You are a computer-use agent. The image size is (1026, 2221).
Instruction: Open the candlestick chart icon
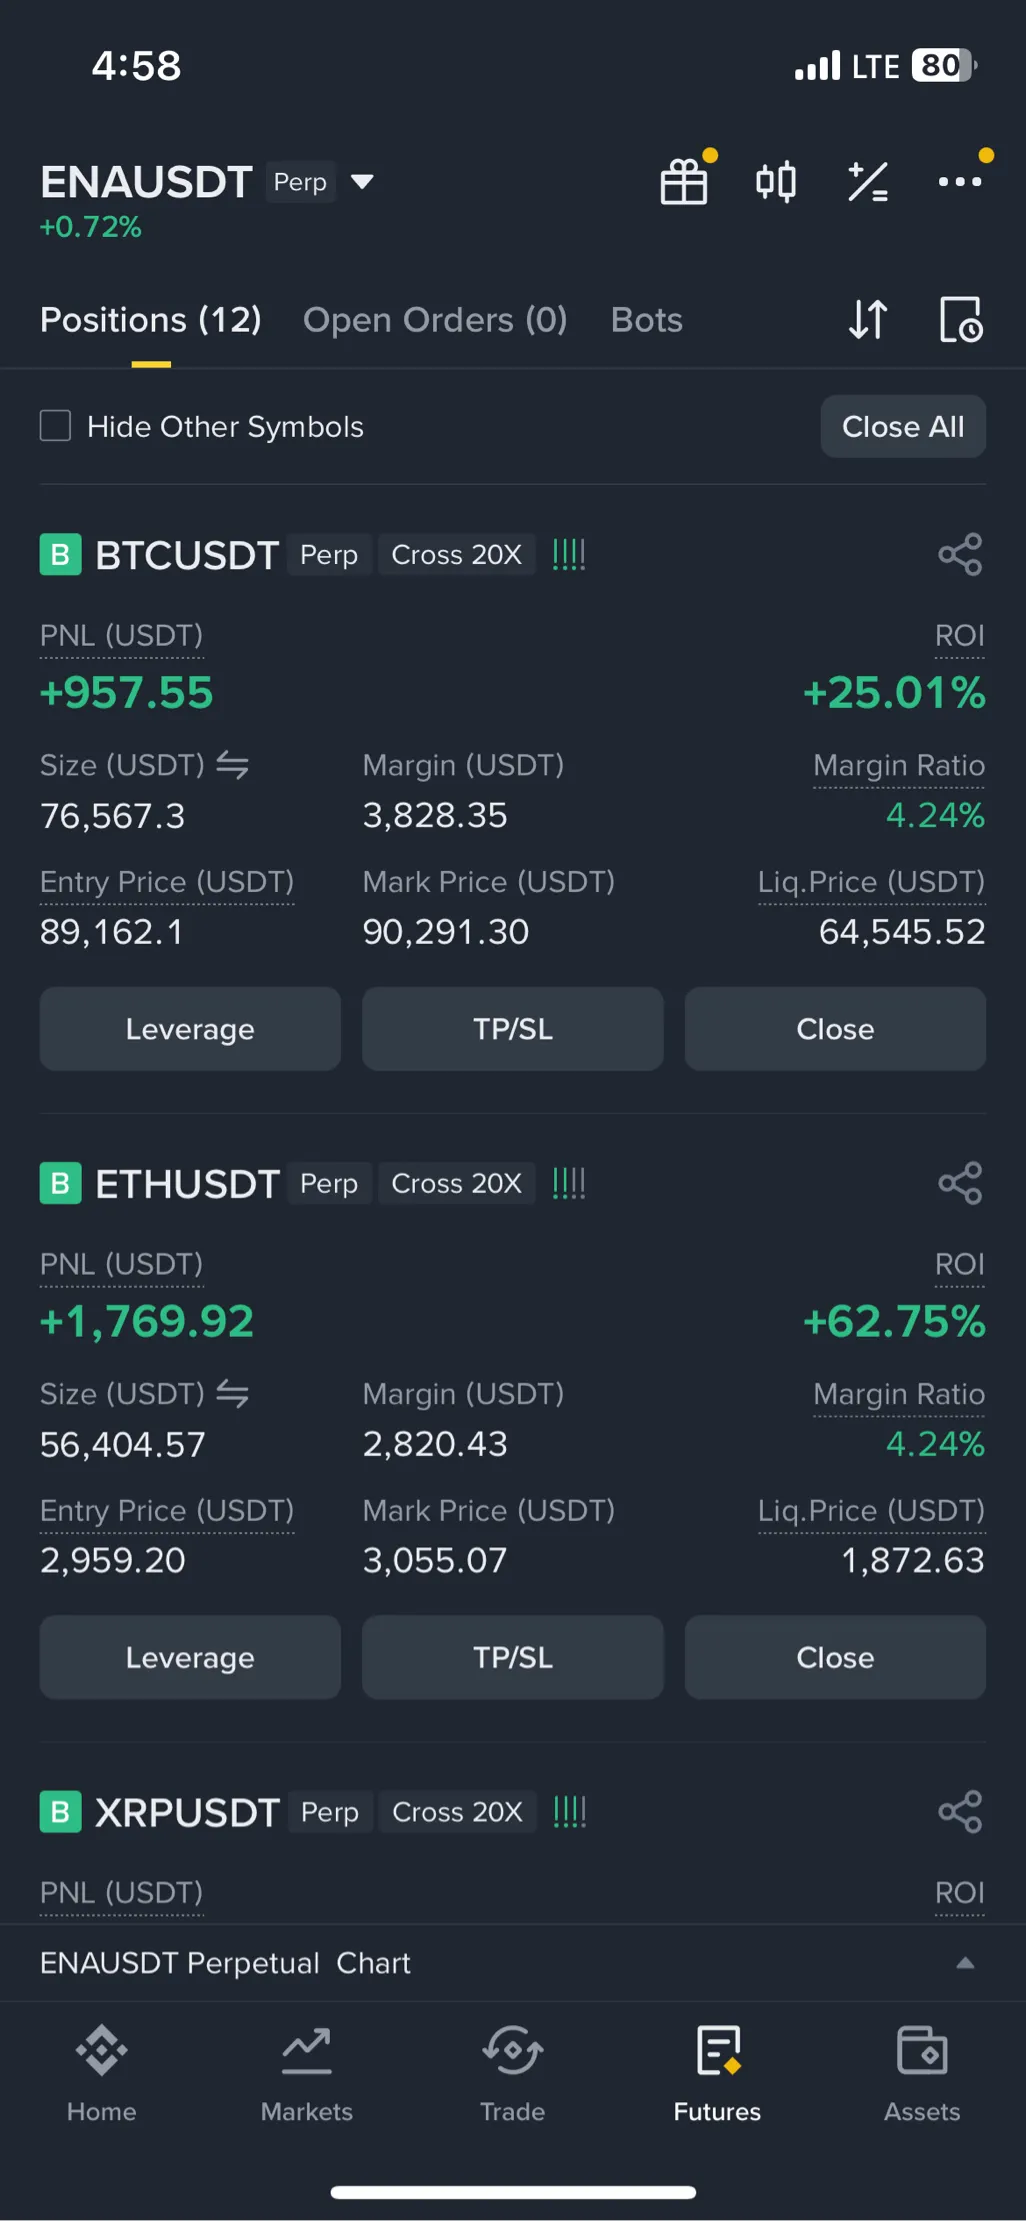pos(776,182)
